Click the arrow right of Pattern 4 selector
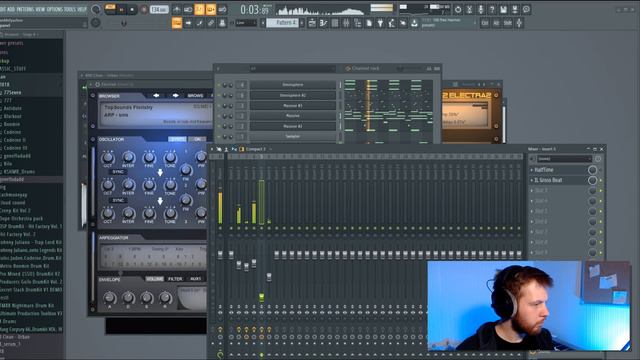The image size is (640, 360). coord(302,23)
